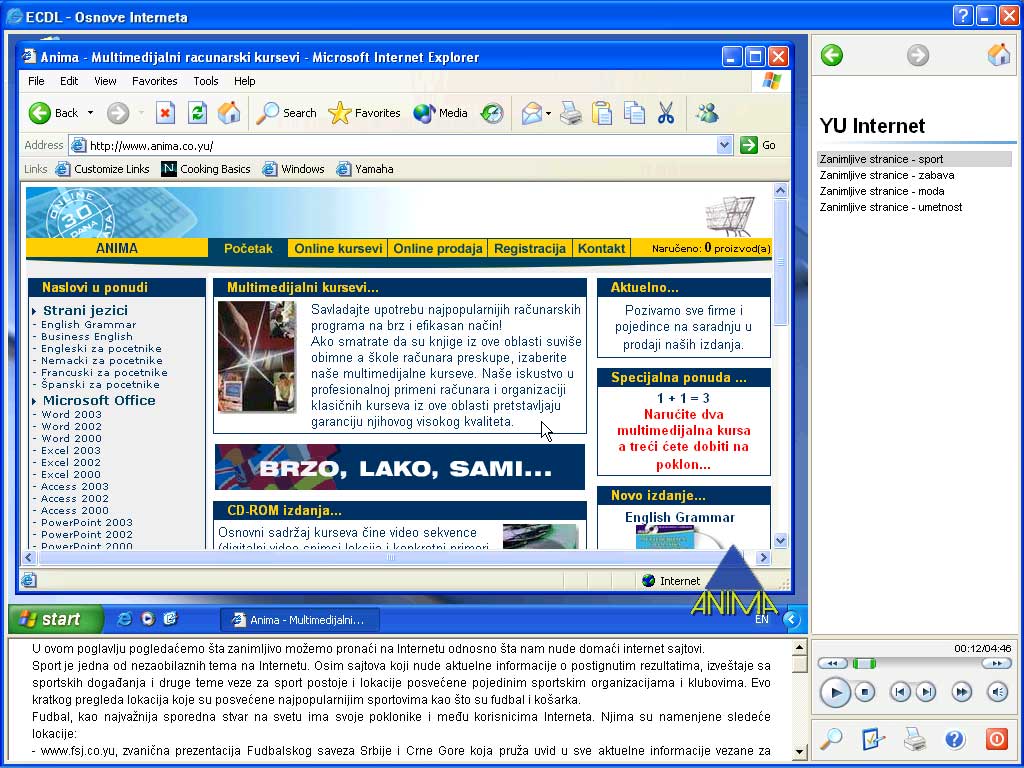
Task: Switch to the Online kursevi tab
Action: point(339,247)
